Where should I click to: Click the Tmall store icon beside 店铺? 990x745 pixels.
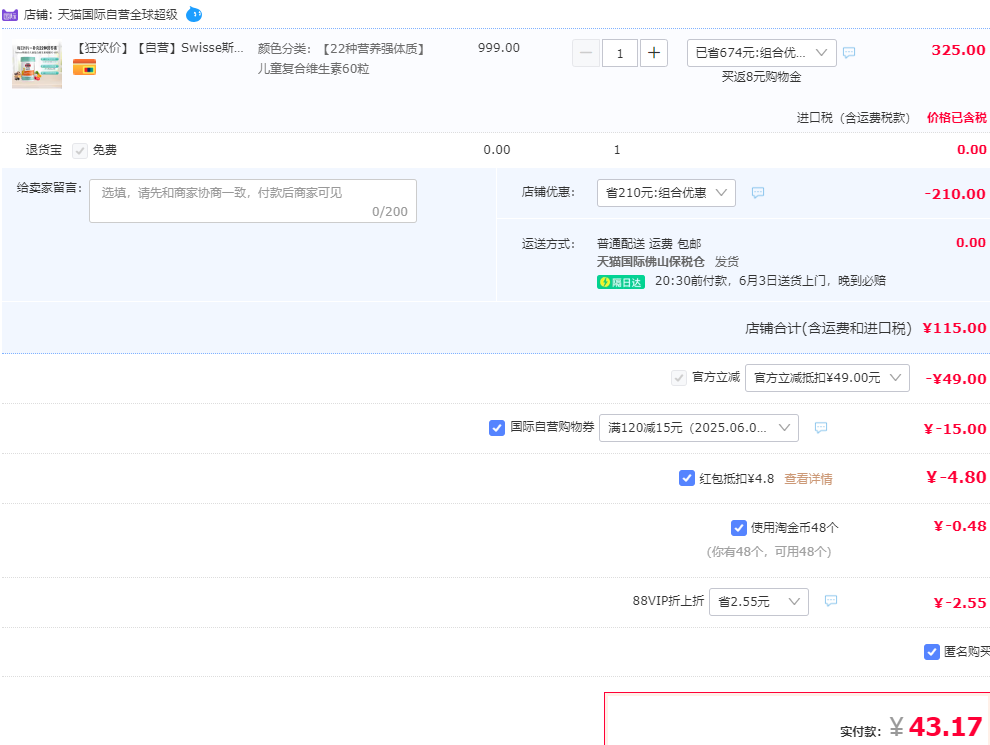click(x=9, y=14)
